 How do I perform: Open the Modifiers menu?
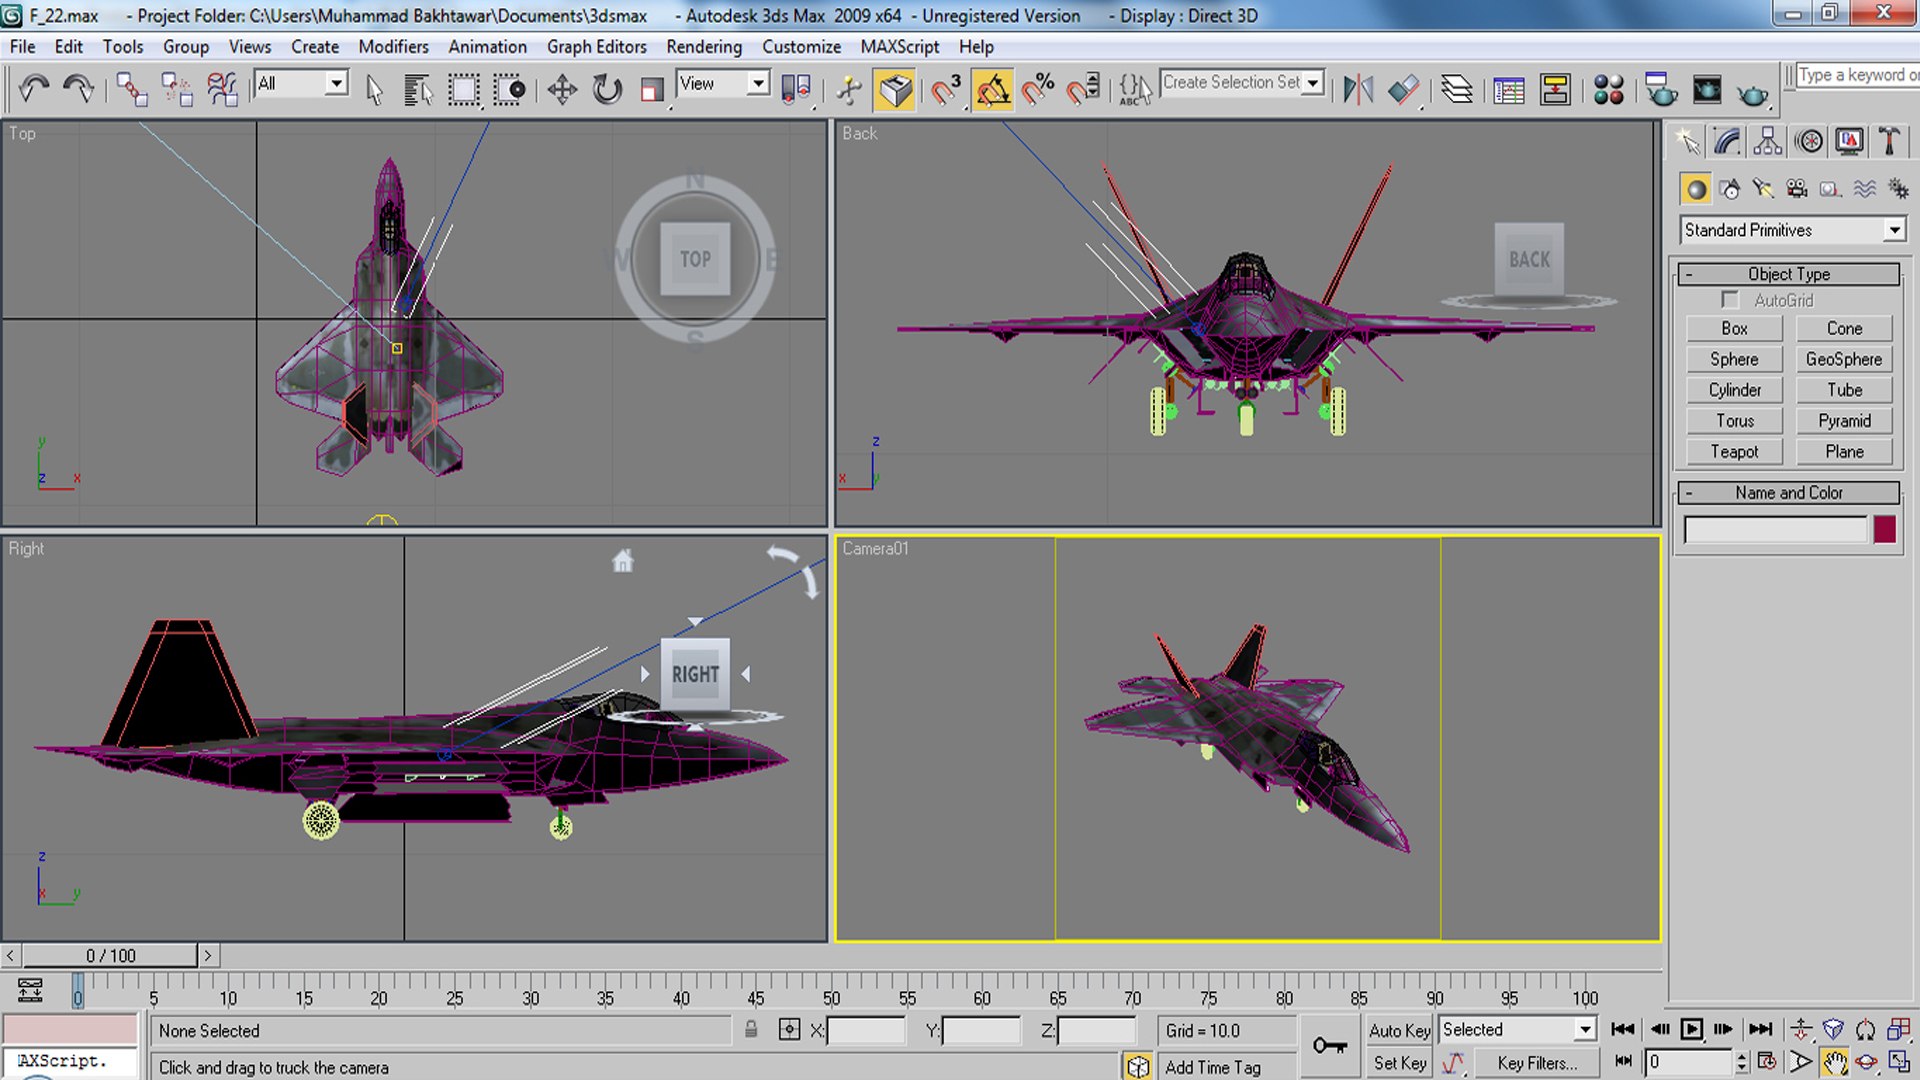pyautogui.click(x=393, y=47)
